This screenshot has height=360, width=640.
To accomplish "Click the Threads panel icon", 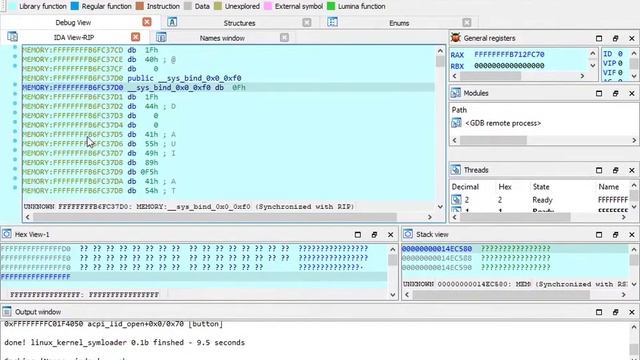I will coord(456,170).
